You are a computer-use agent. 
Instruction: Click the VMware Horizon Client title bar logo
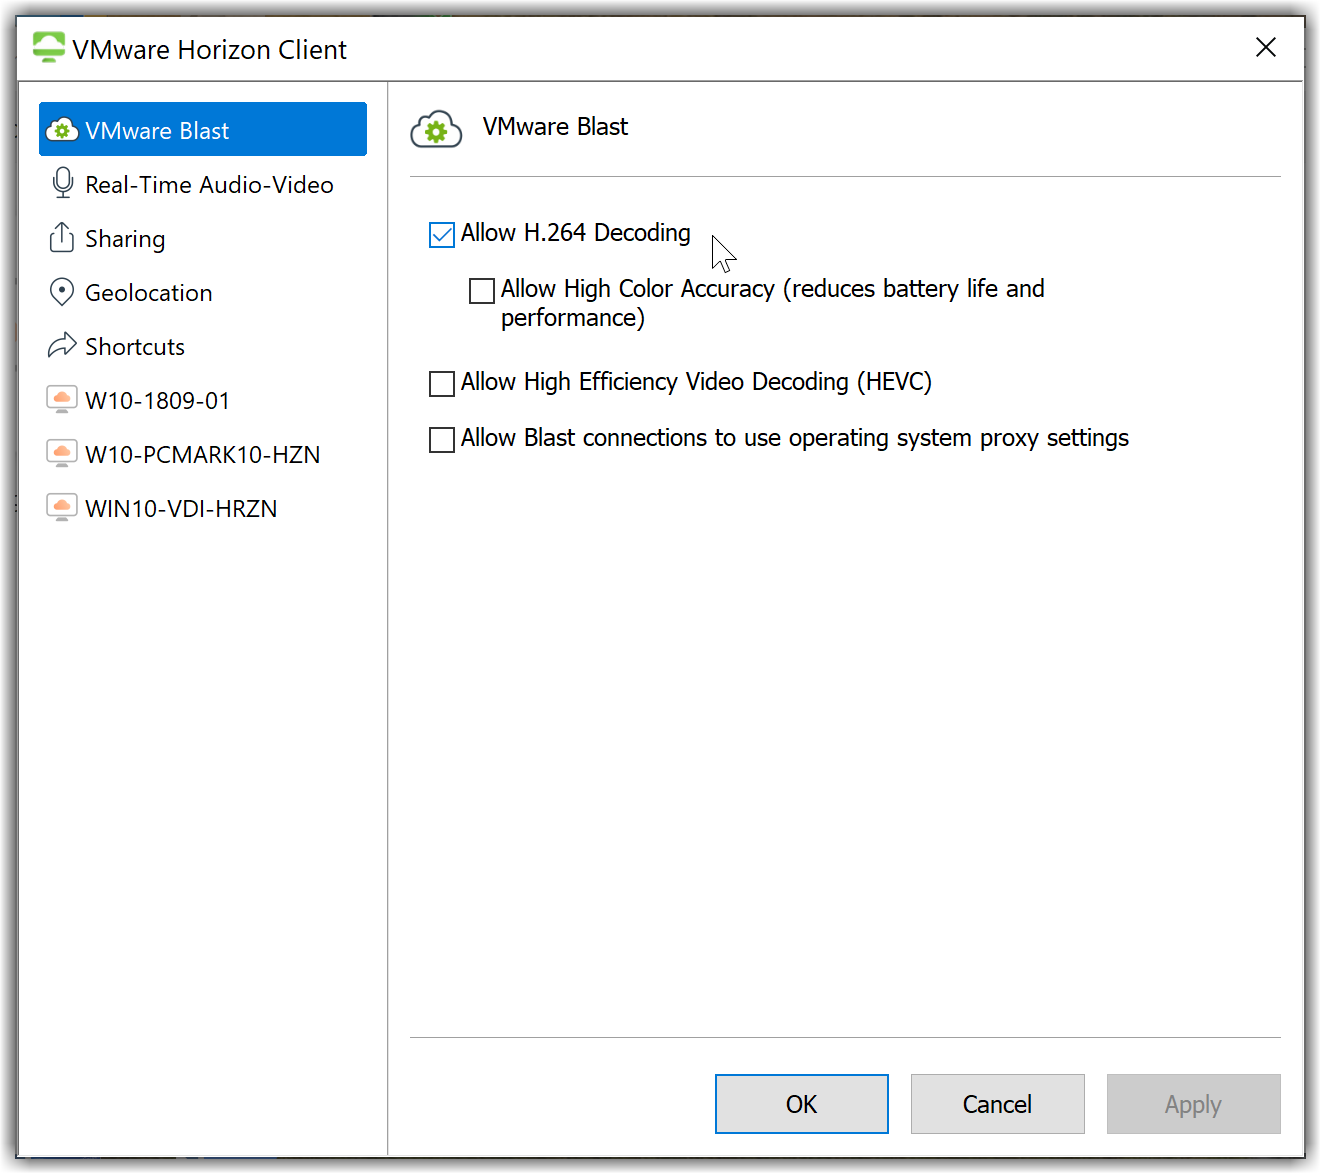point(48,48)
